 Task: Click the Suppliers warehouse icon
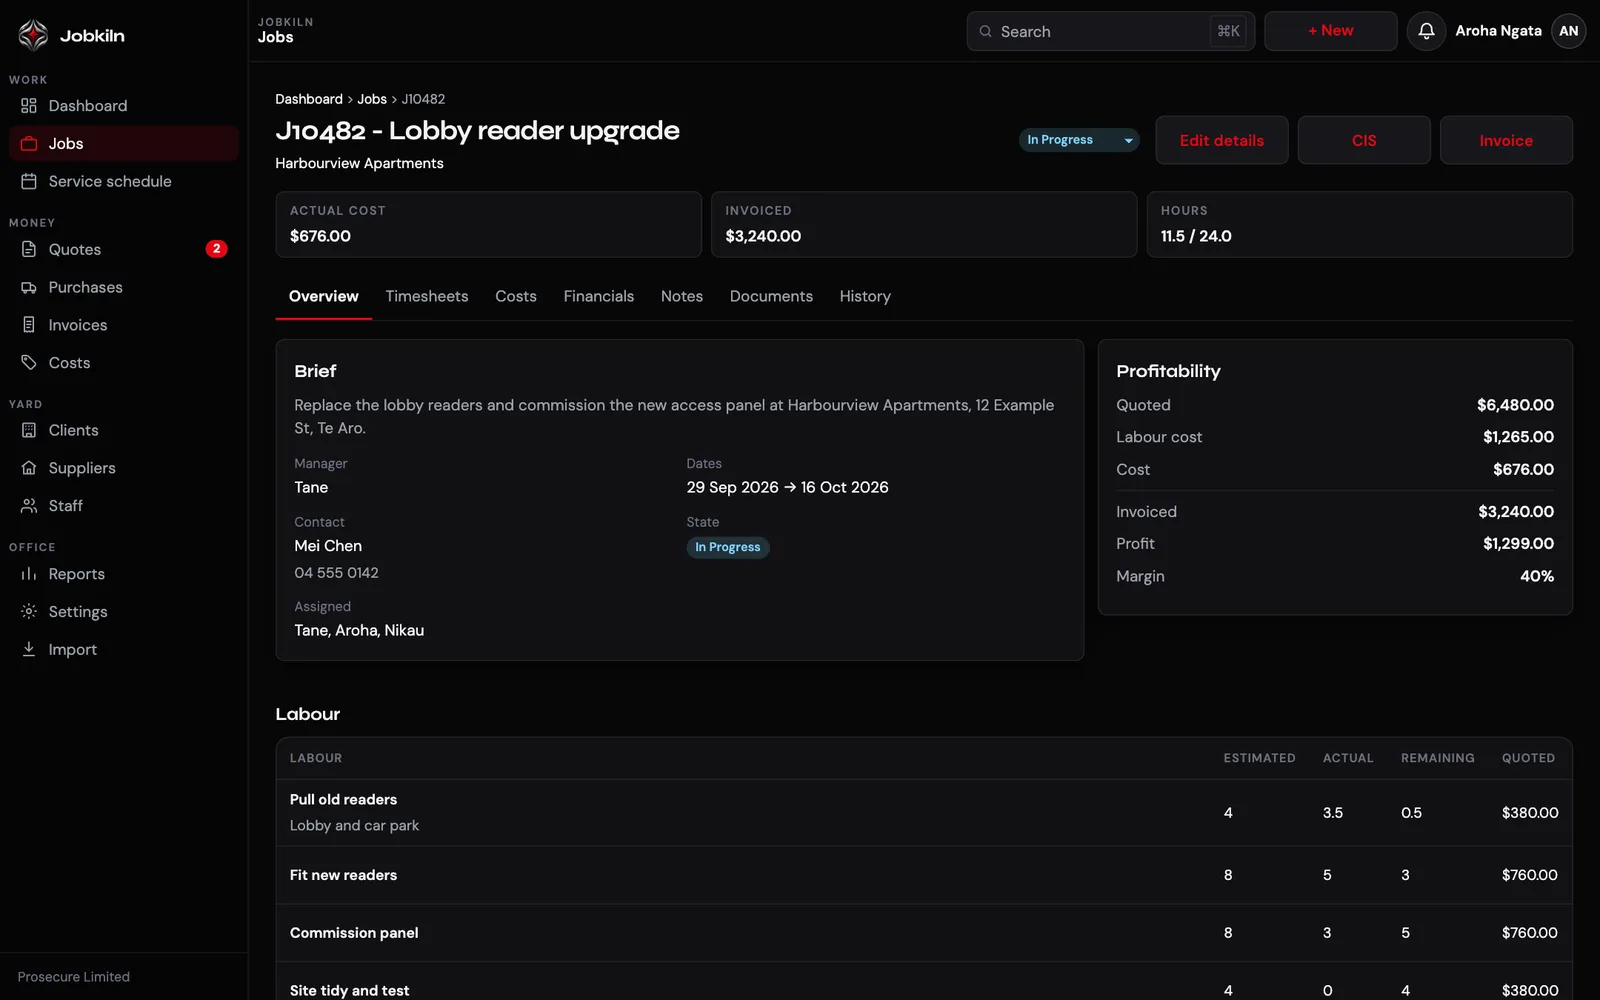(x=29, y=468)
